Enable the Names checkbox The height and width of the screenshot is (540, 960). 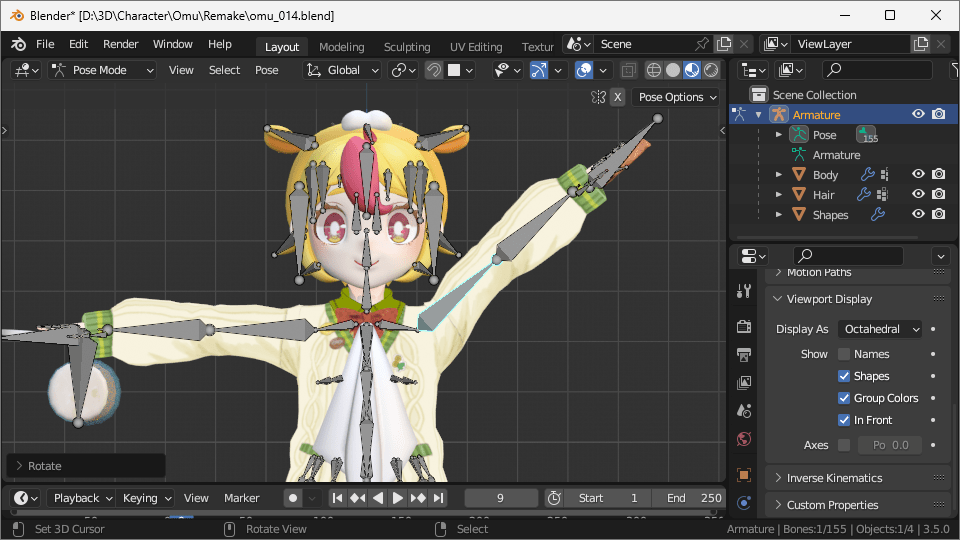coord(844,354)
